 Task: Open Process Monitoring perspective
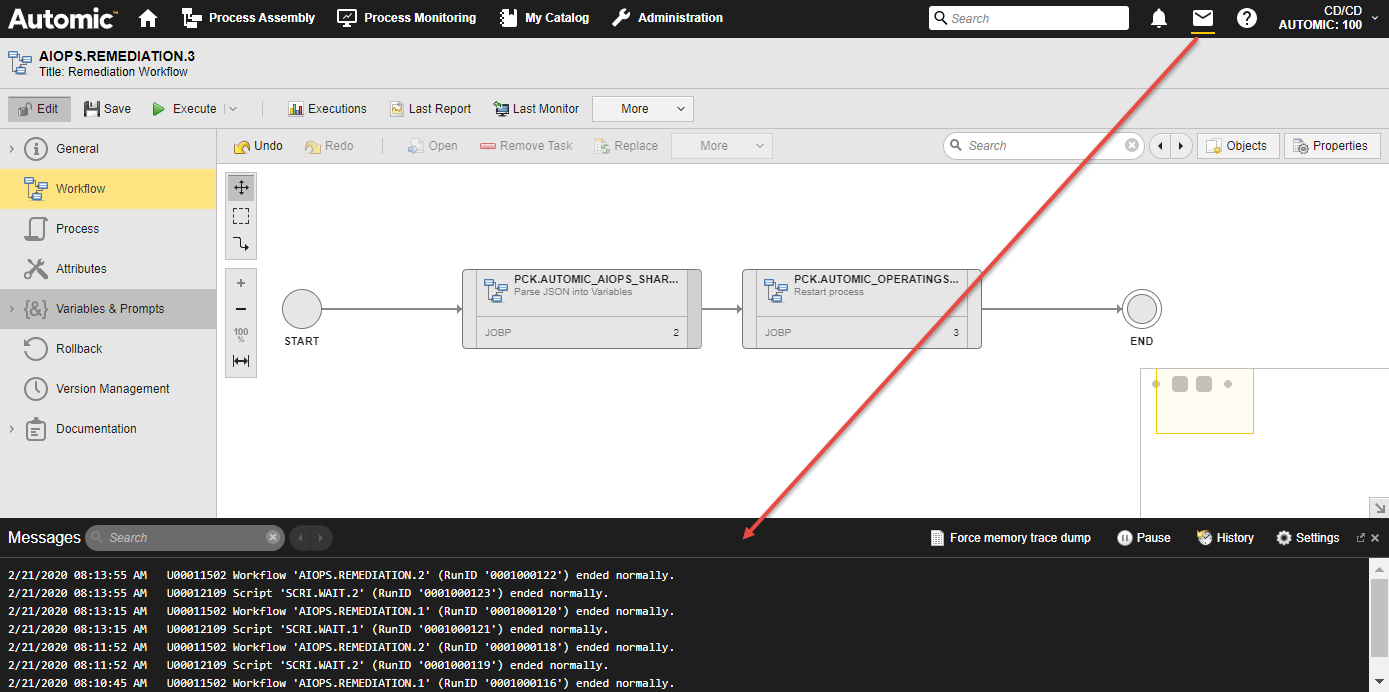(x=406, y=18)
